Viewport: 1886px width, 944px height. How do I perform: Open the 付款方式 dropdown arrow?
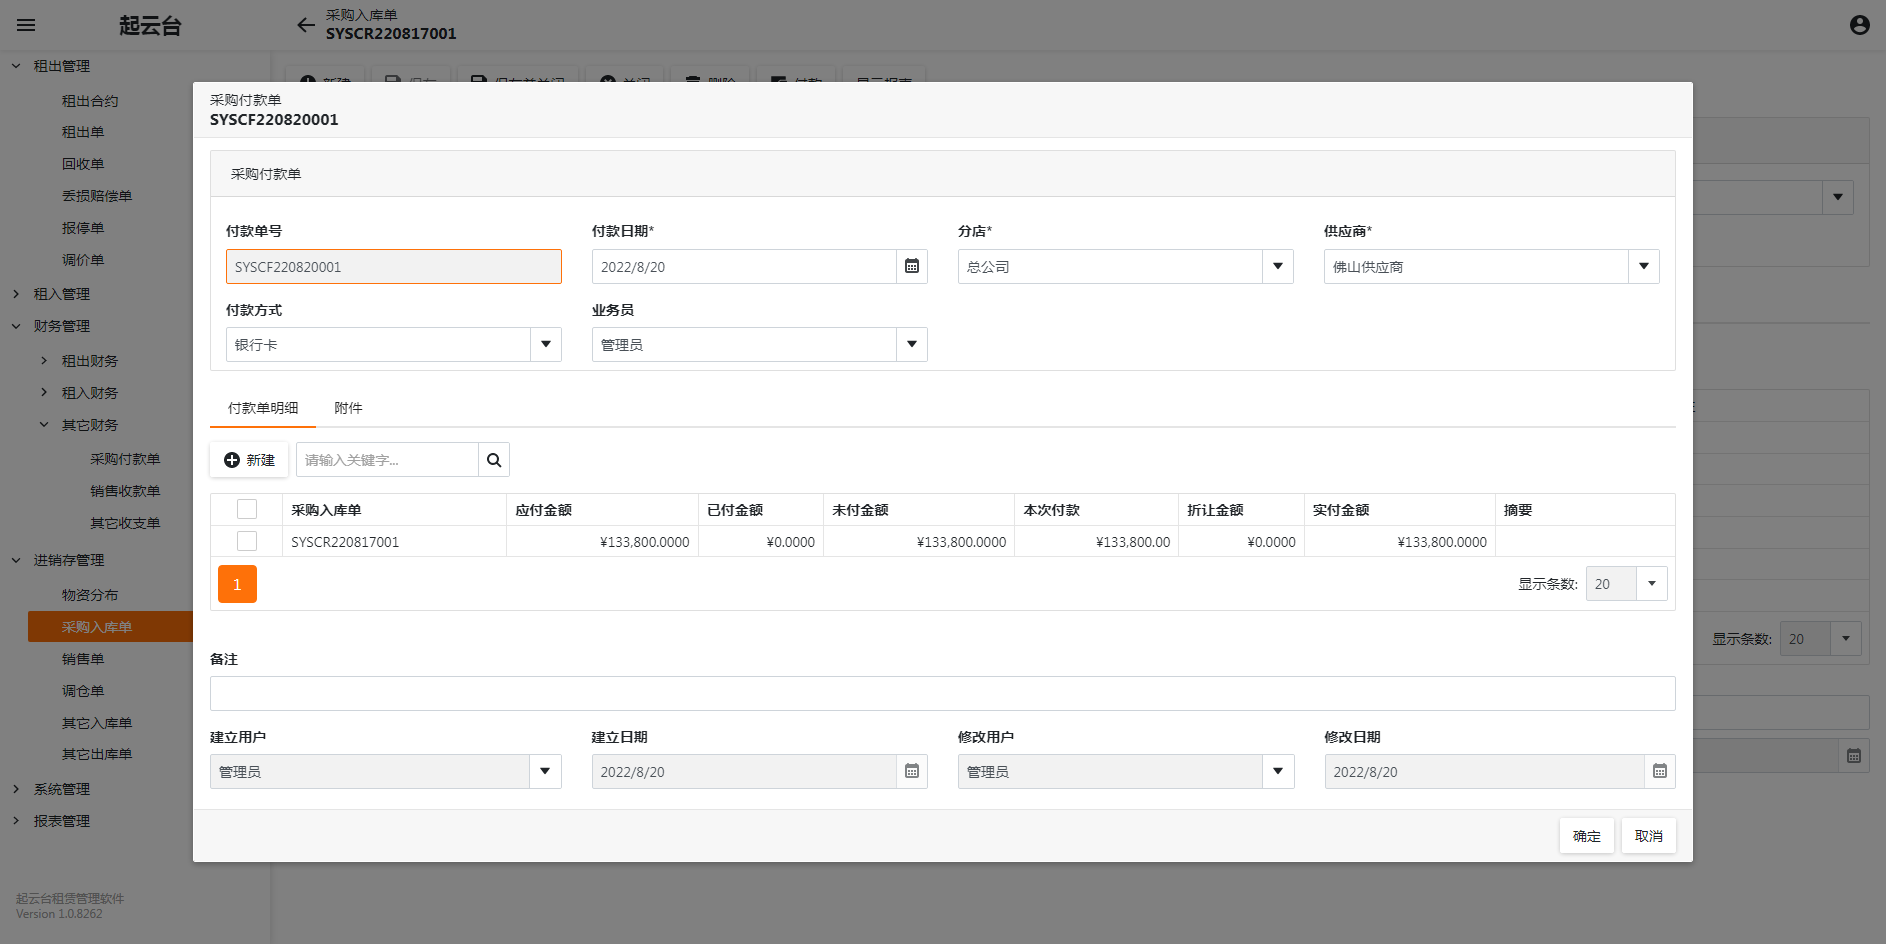546,344
